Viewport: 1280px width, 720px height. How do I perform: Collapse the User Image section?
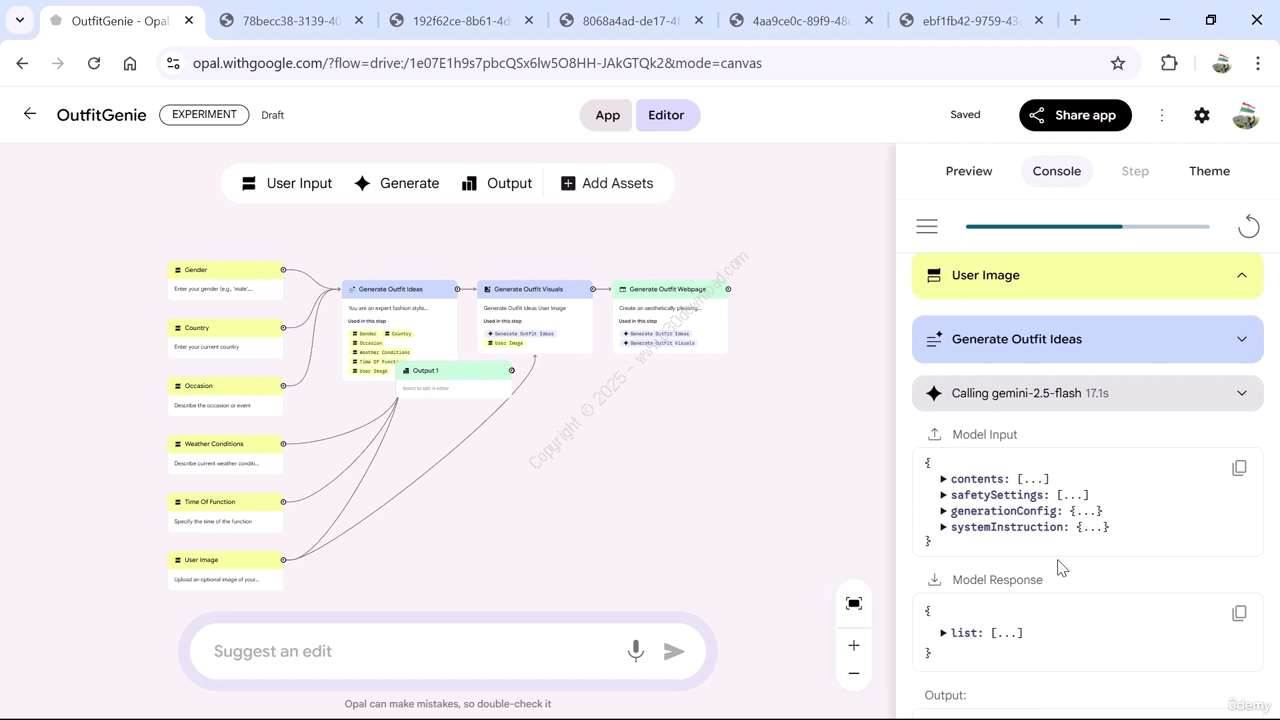click(x=1088, y=275)
